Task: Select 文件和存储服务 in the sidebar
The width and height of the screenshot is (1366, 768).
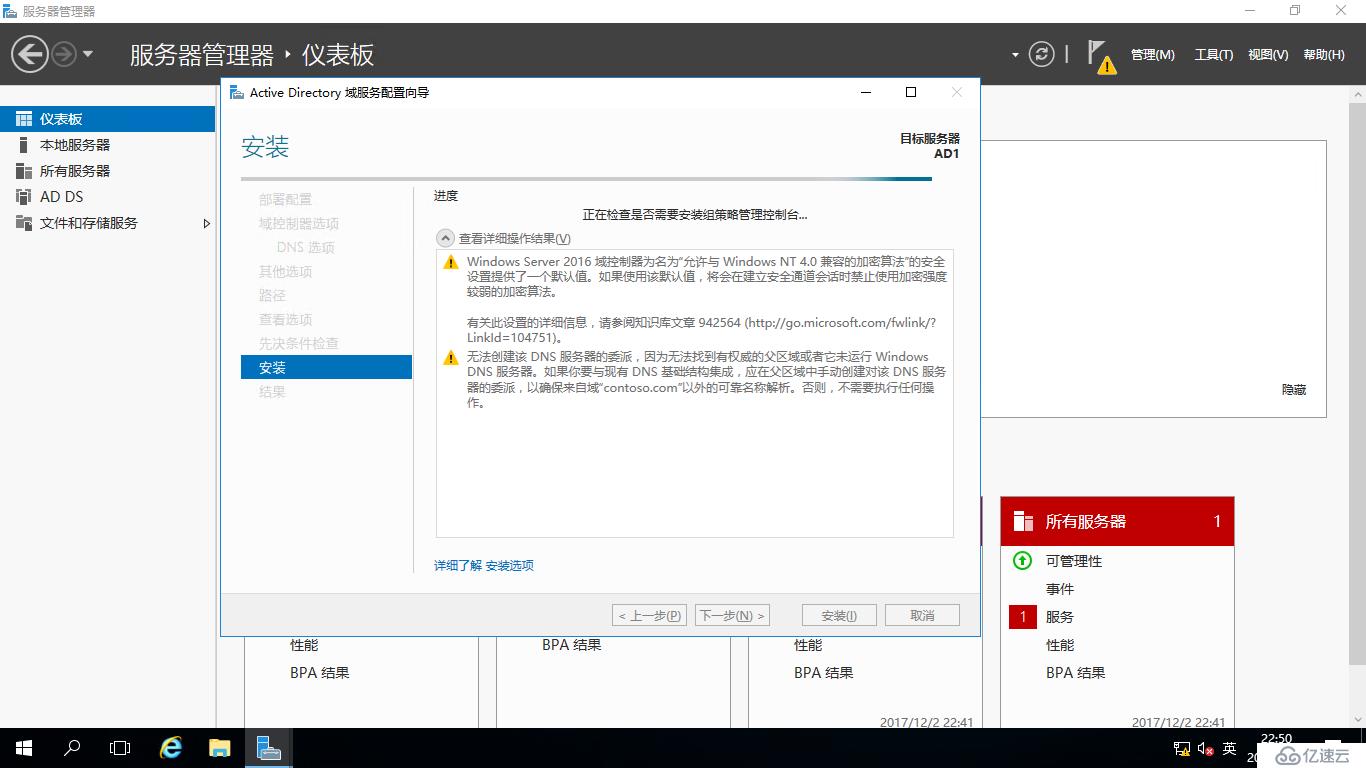Action: (107, 223)
